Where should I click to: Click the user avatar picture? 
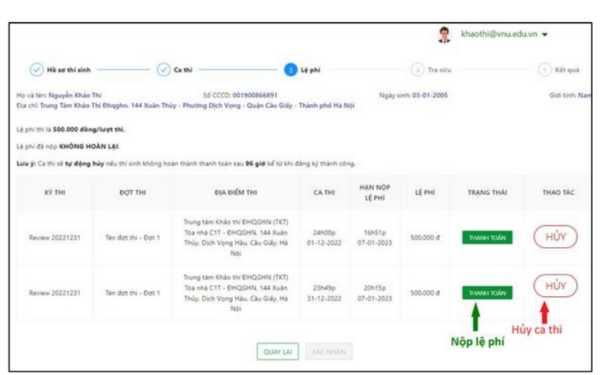click(444, 35)
